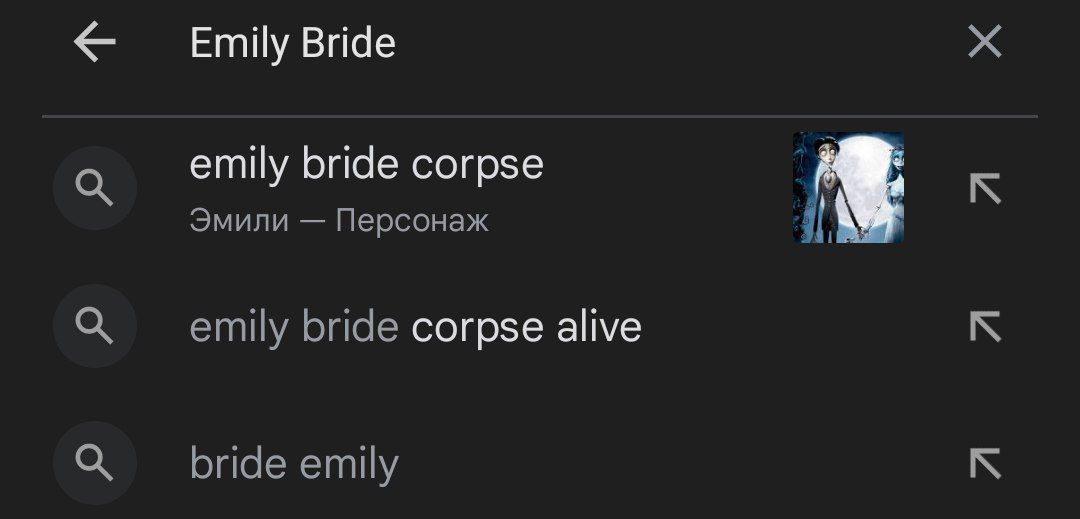
Task: Open the Corpse Bride character thumbnail
Action: pos(848,188)
